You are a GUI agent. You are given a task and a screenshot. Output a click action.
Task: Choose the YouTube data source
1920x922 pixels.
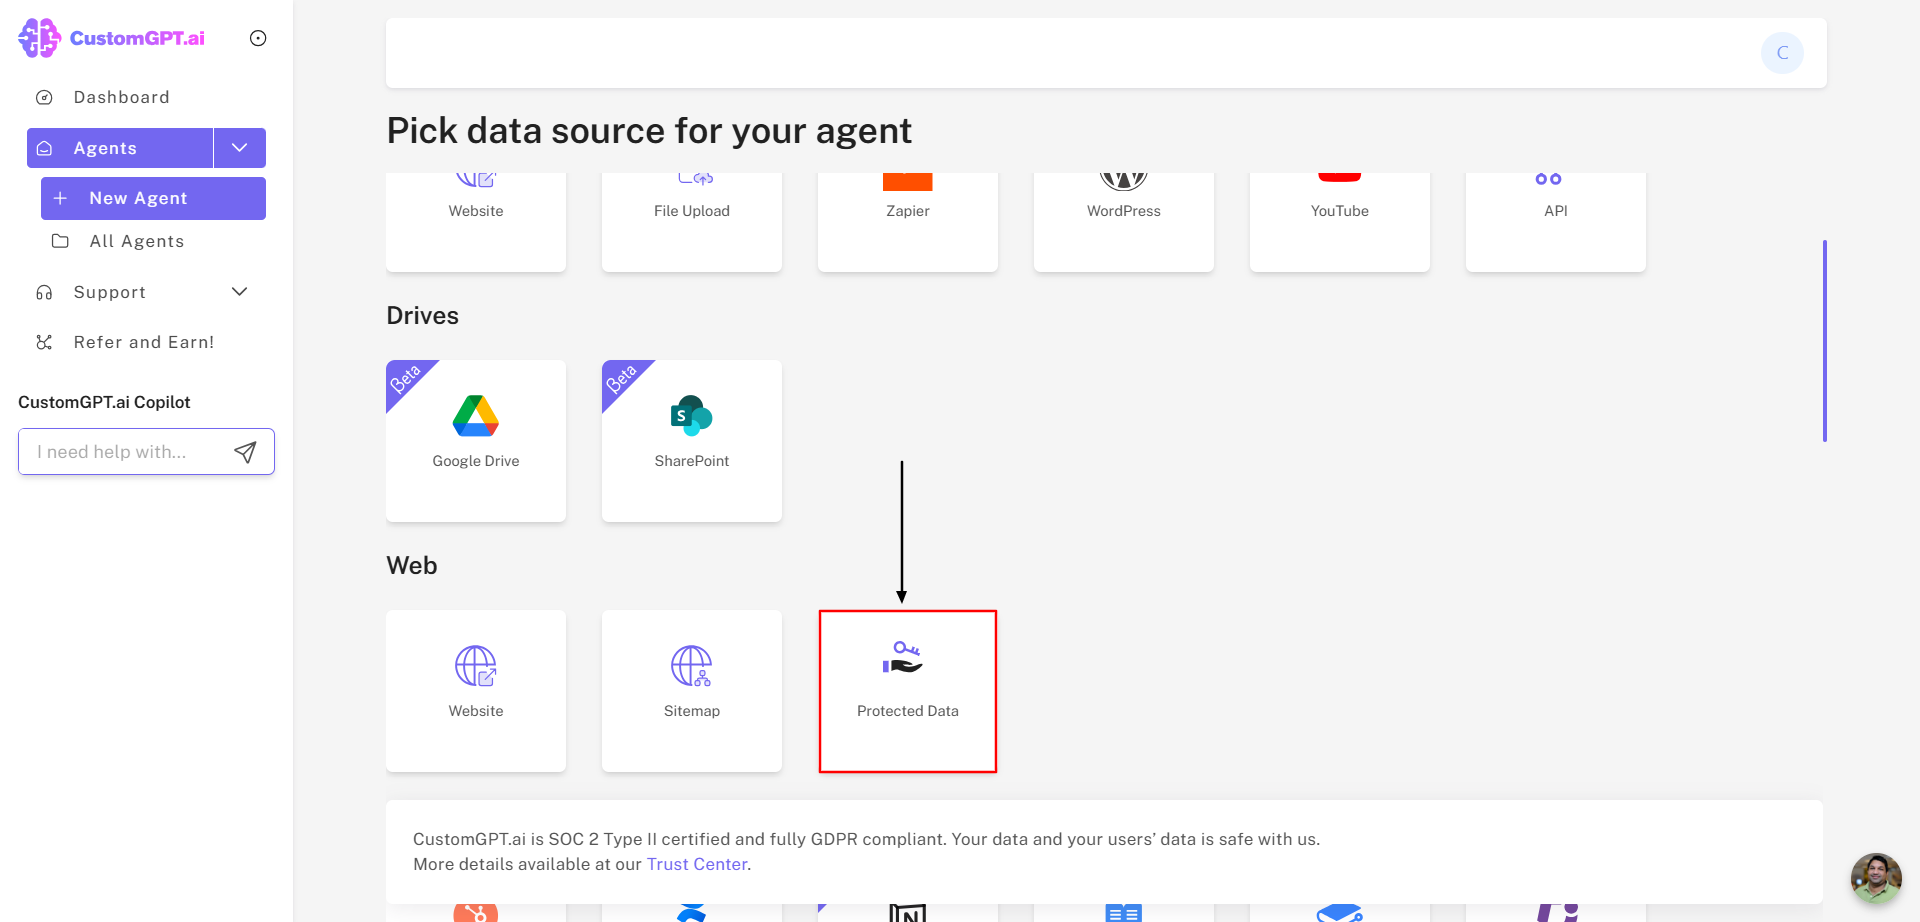pyautogui.click(x=1340, y=220)
